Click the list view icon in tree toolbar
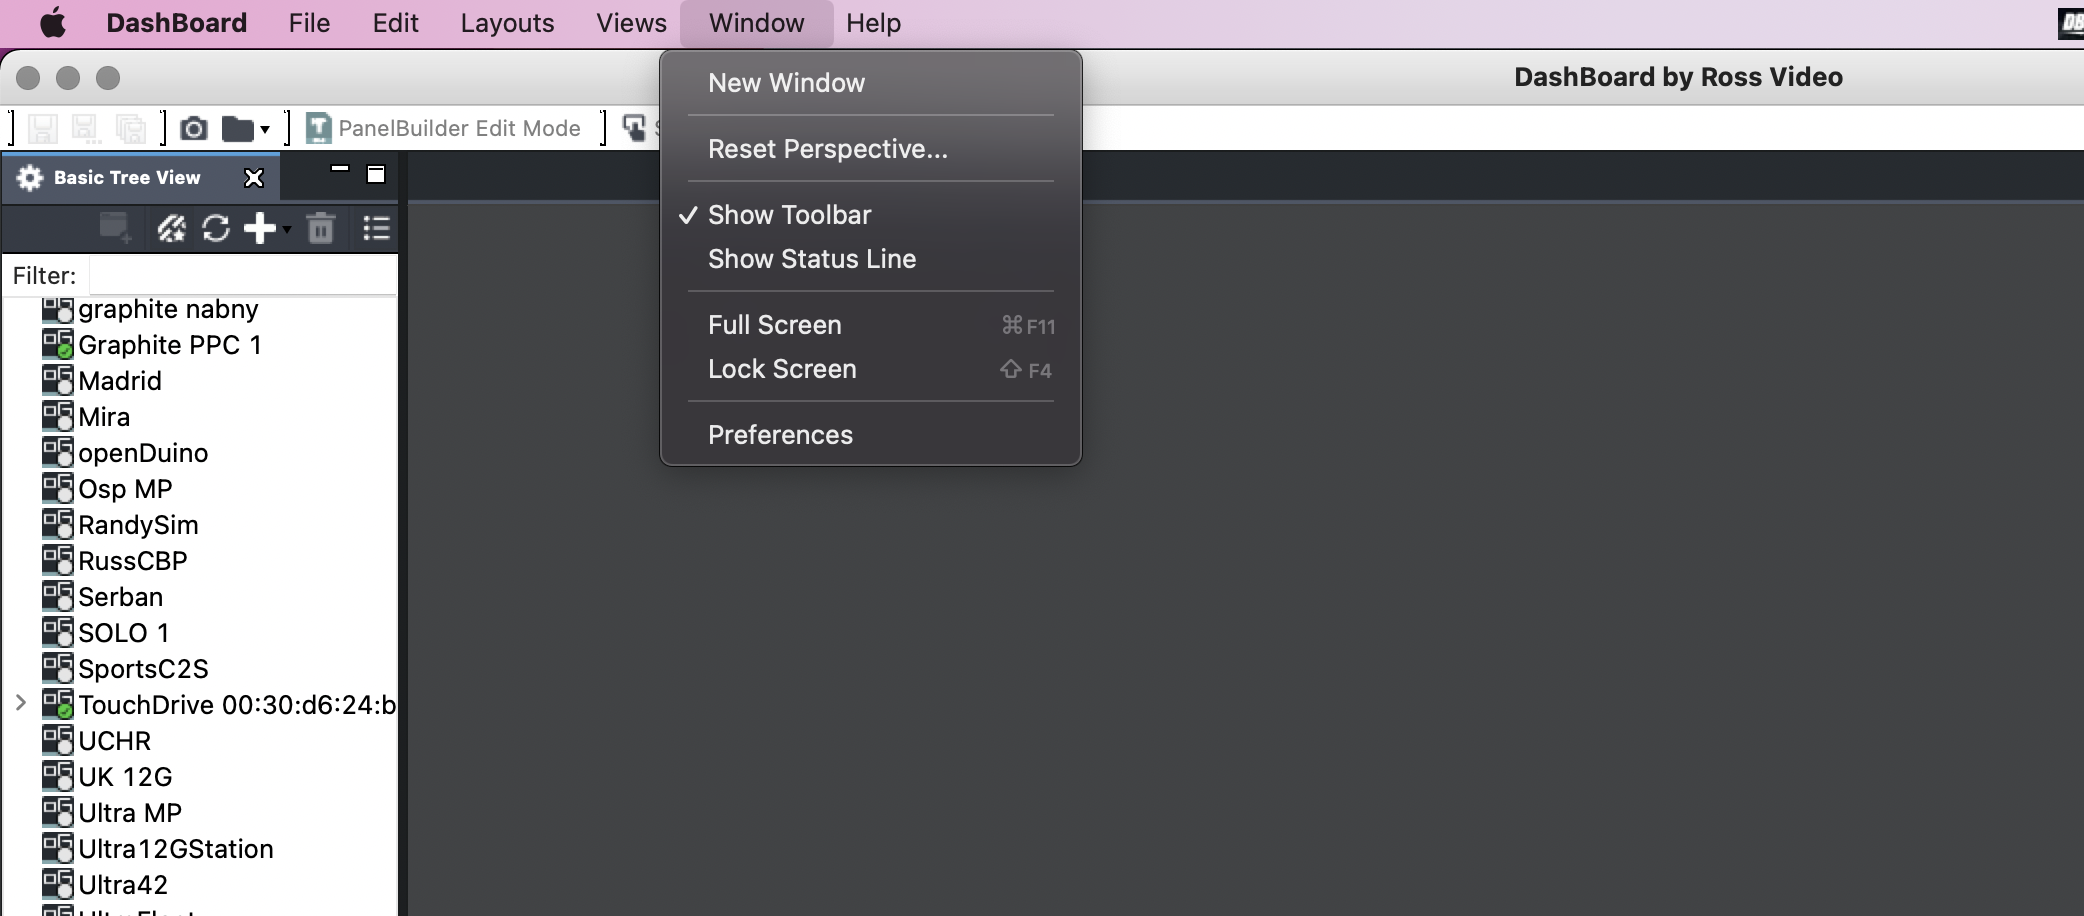2084x916 pixels. coord(376,229)
